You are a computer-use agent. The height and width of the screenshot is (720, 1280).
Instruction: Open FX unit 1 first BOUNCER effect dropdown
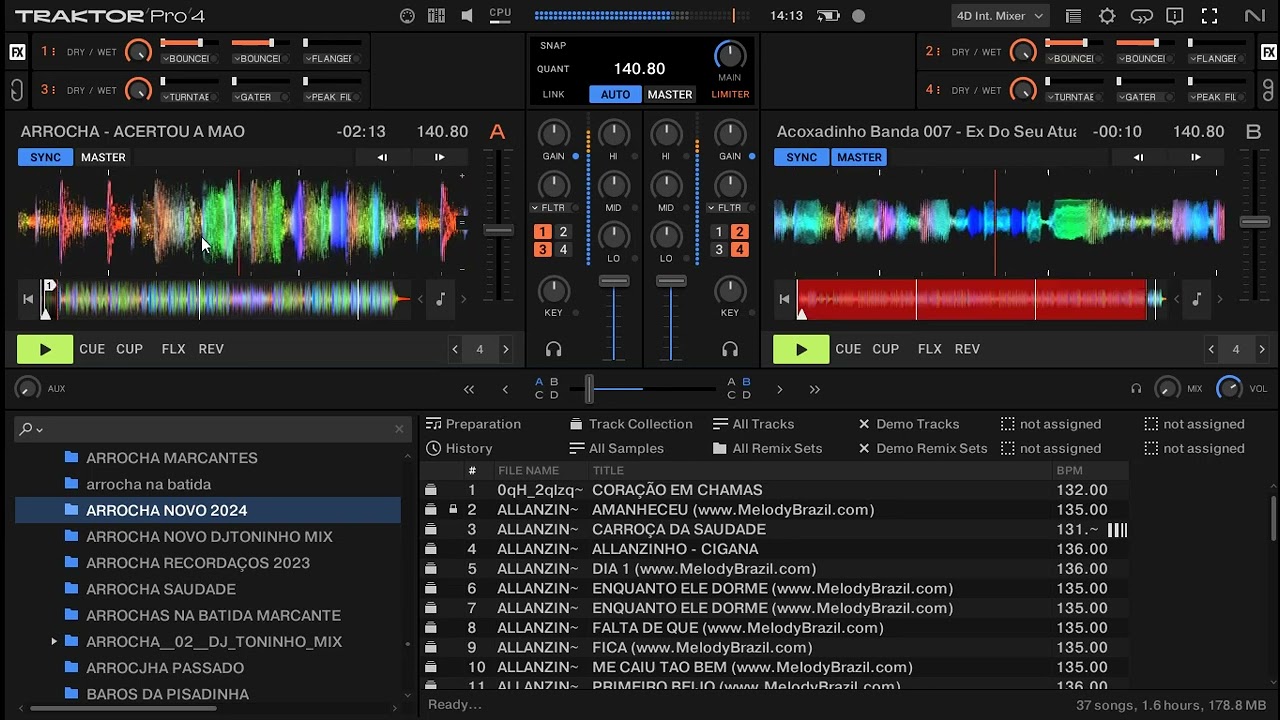coord(187,59)
